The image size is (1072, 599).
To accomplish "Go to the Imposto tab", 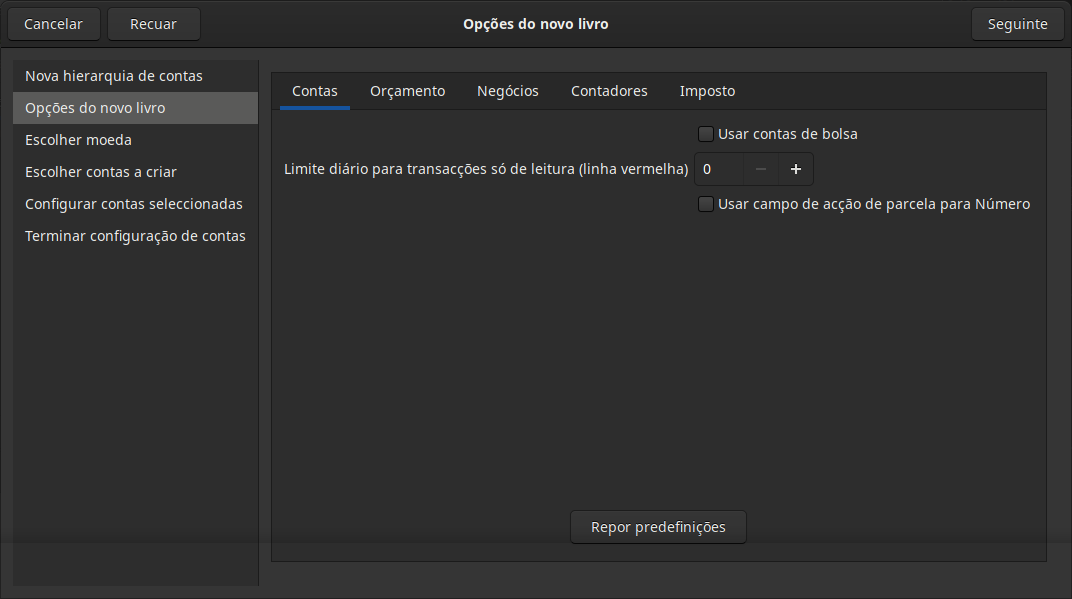I will click(707, 91).
